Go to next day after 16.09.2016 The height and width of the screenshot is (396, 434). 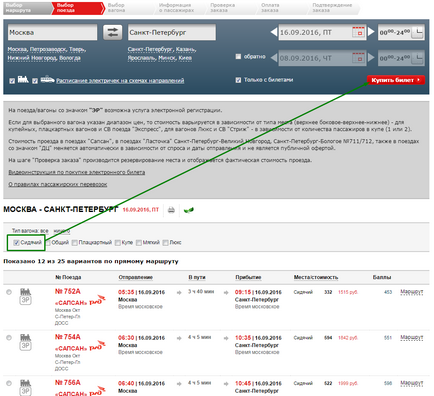click(371, 32)
